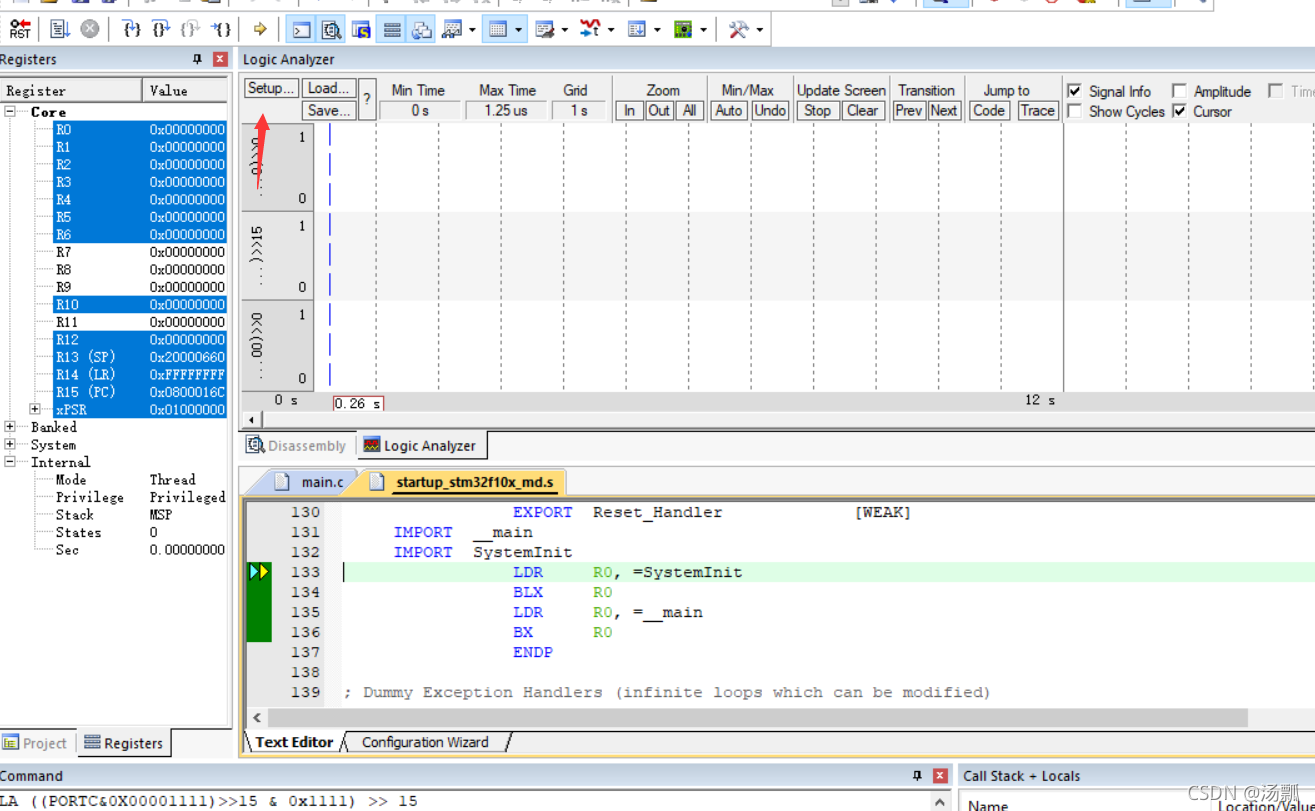Click the yellow Show next statement arrow
The width and height of the screenshot is (1315, 811).
click(260, 29)
